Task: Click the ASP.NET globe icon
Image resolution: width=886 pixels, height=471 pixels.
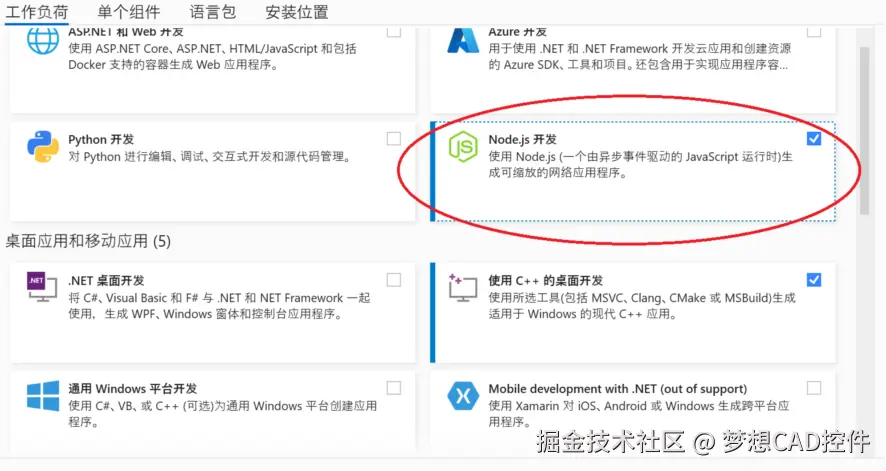Action: click(43, 40)
